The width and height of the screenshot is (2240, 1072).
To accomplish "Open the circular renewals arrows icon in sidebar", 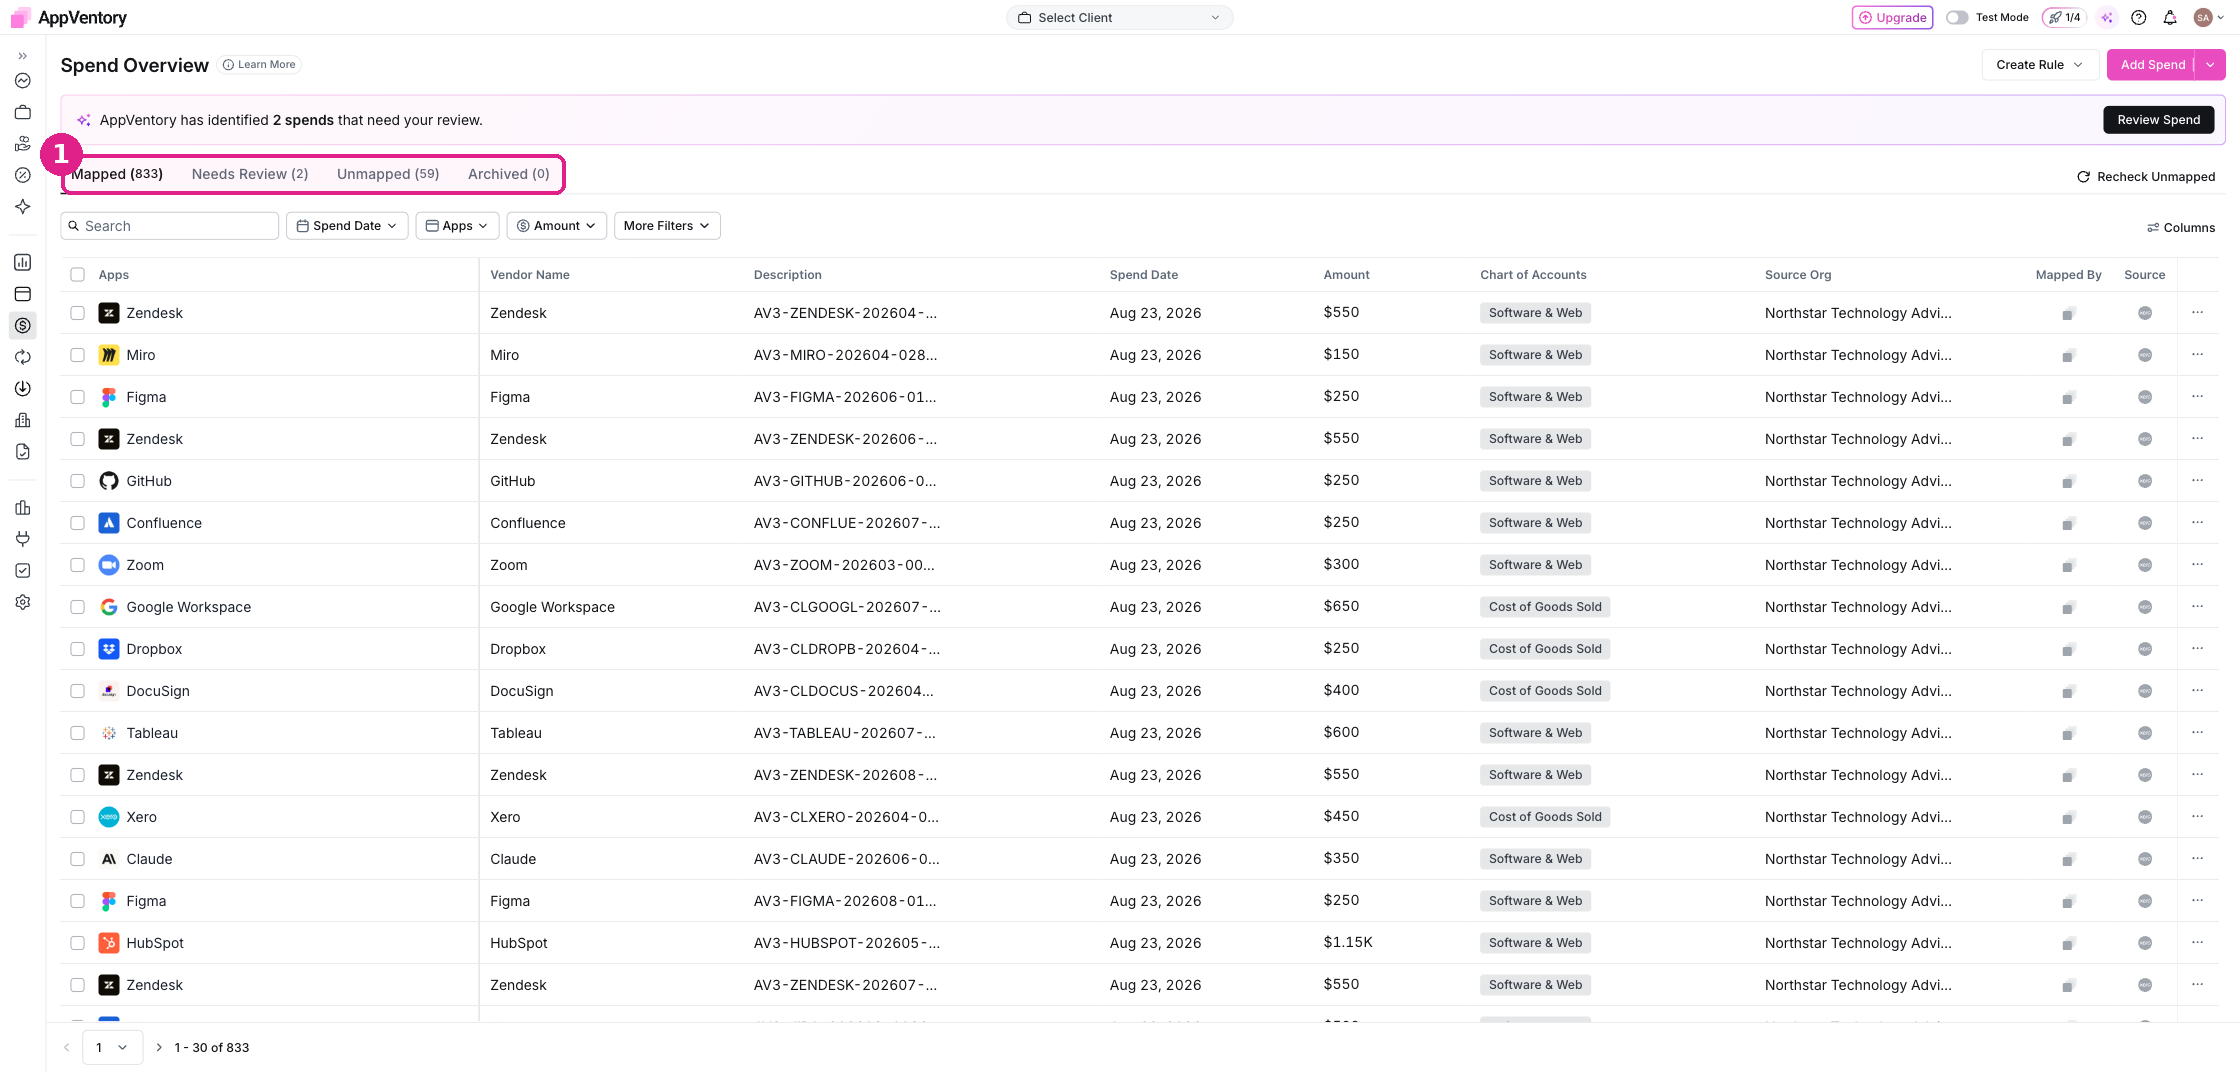I will coord(22,357).
